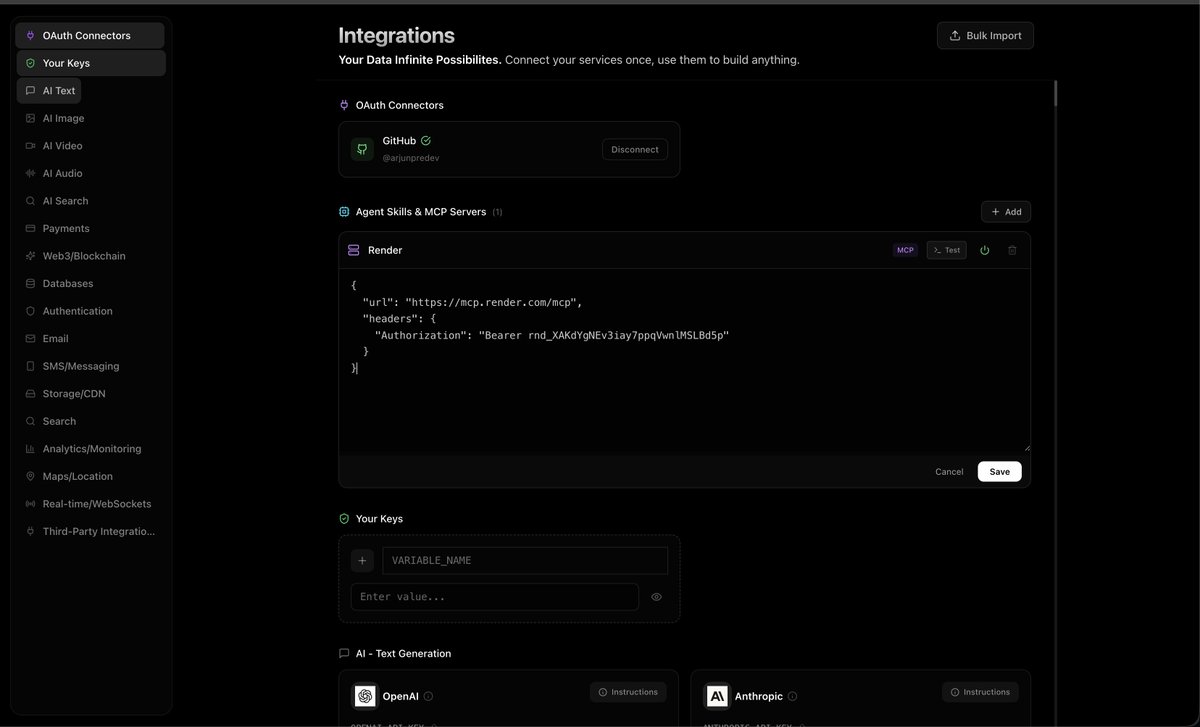Screen dimensions: 1200x727
Task: Add a new MCP server
Action: 1006,212
